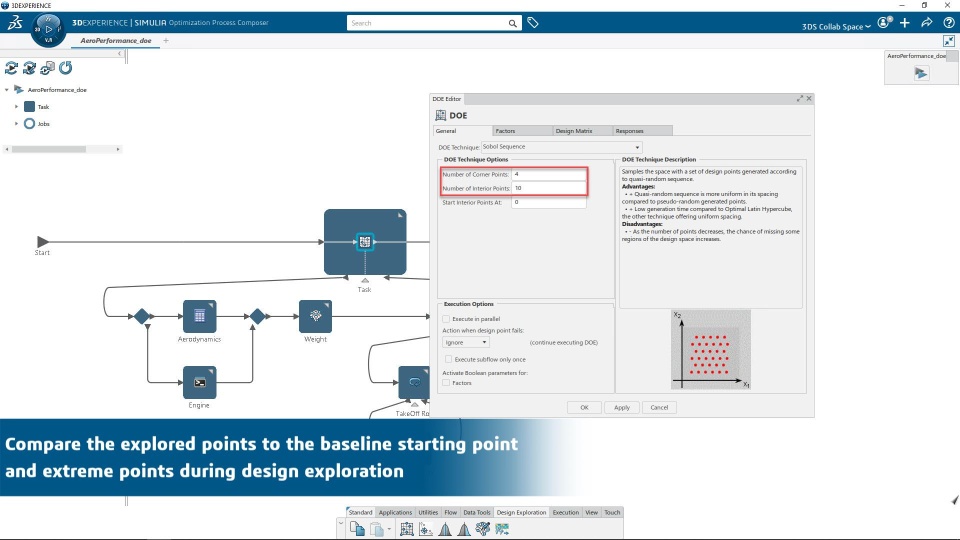Click the plus Add icon in top bar
Viewport: 960px width, 540px height.
905,23
